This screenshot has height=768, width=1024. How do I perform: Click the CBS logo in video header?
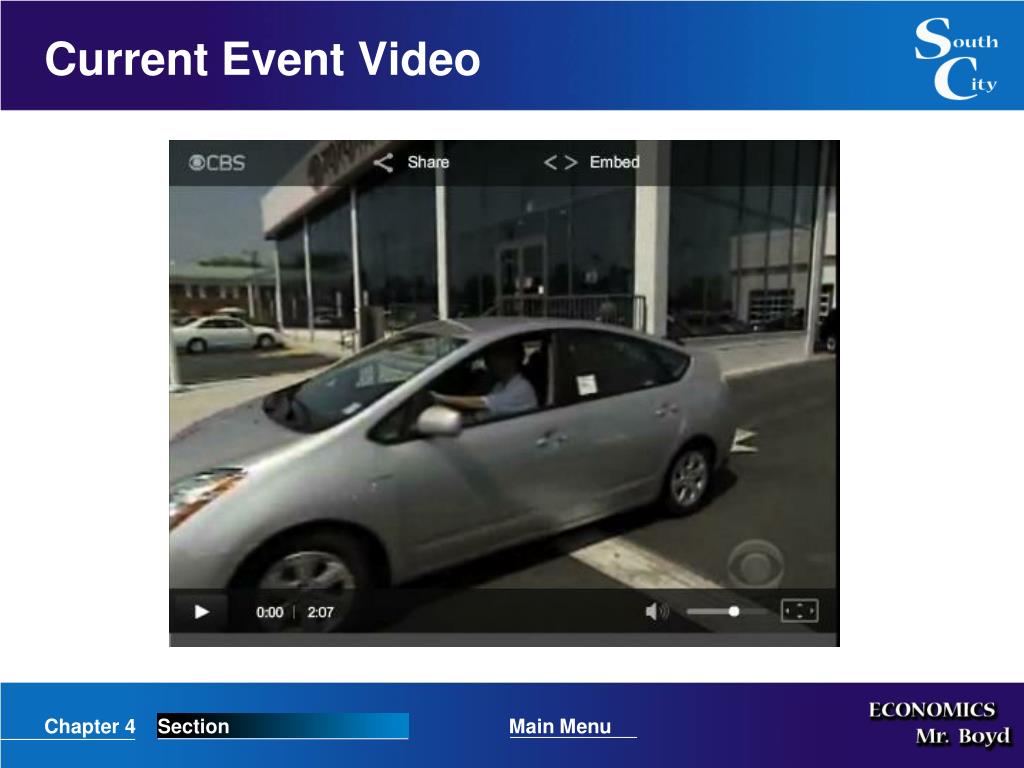point(217,163)
